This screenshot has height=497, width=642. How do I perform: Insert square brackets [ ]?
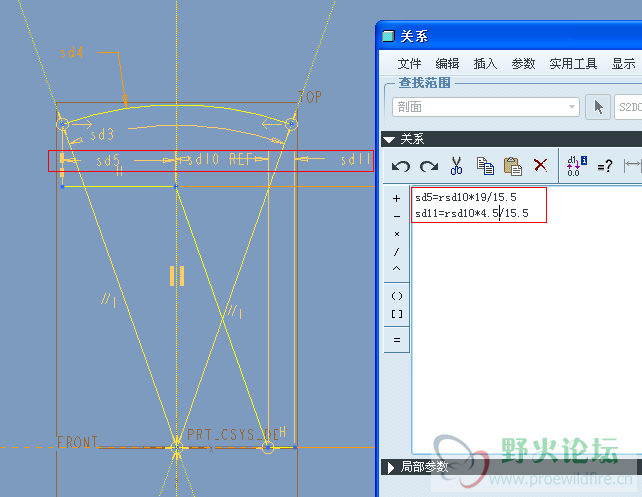coord(397,314)
